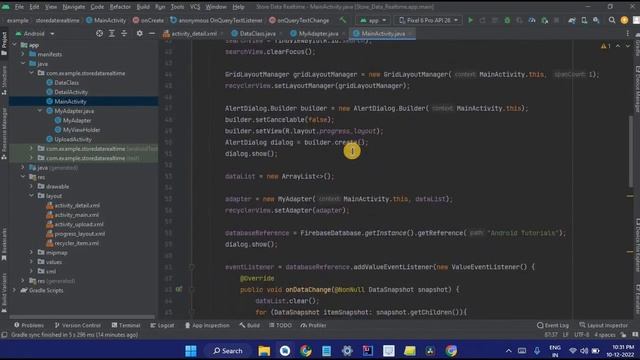Expand the mipmap folder
Screen dimensions: 640x360
[31, 252]
